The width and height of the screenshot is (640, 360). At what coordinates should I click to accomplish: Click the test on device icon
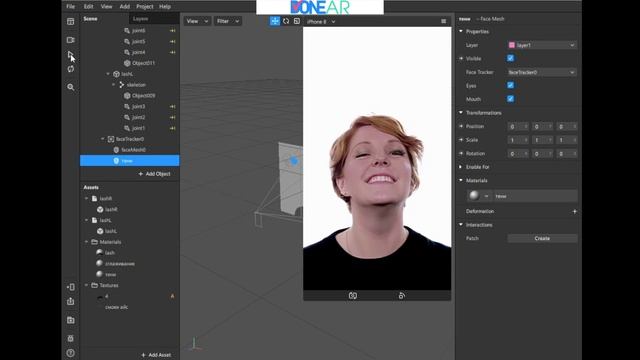click(71, 287)
